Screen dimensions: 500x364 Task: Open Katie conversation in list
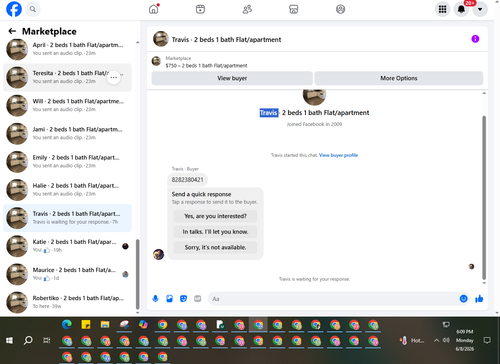(x=67, y=246)
